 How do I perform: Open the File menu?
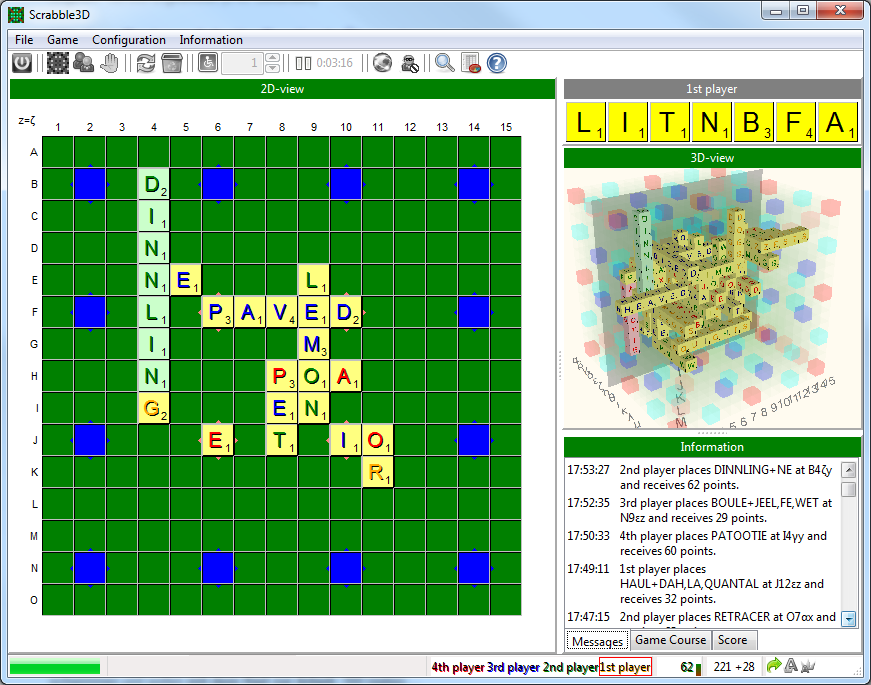click(24, 40)
